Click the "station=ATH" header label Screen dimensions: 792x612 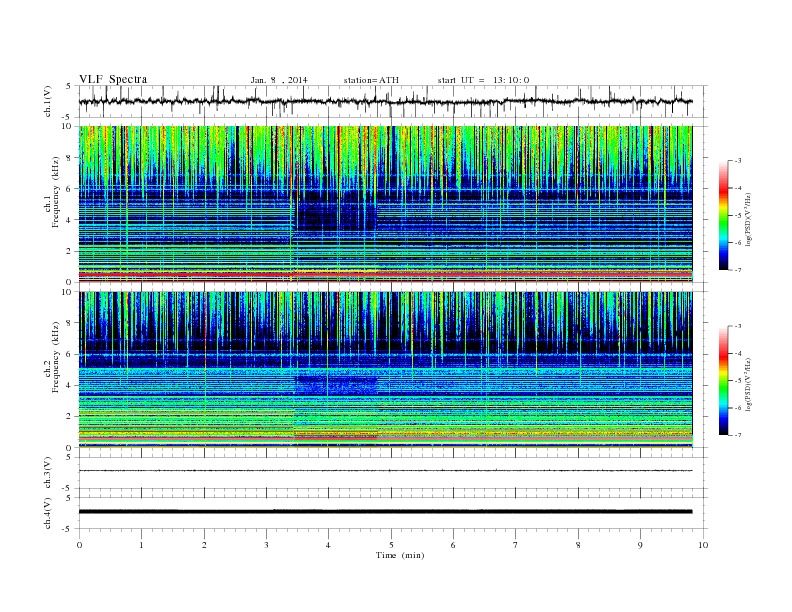[371, 80]
